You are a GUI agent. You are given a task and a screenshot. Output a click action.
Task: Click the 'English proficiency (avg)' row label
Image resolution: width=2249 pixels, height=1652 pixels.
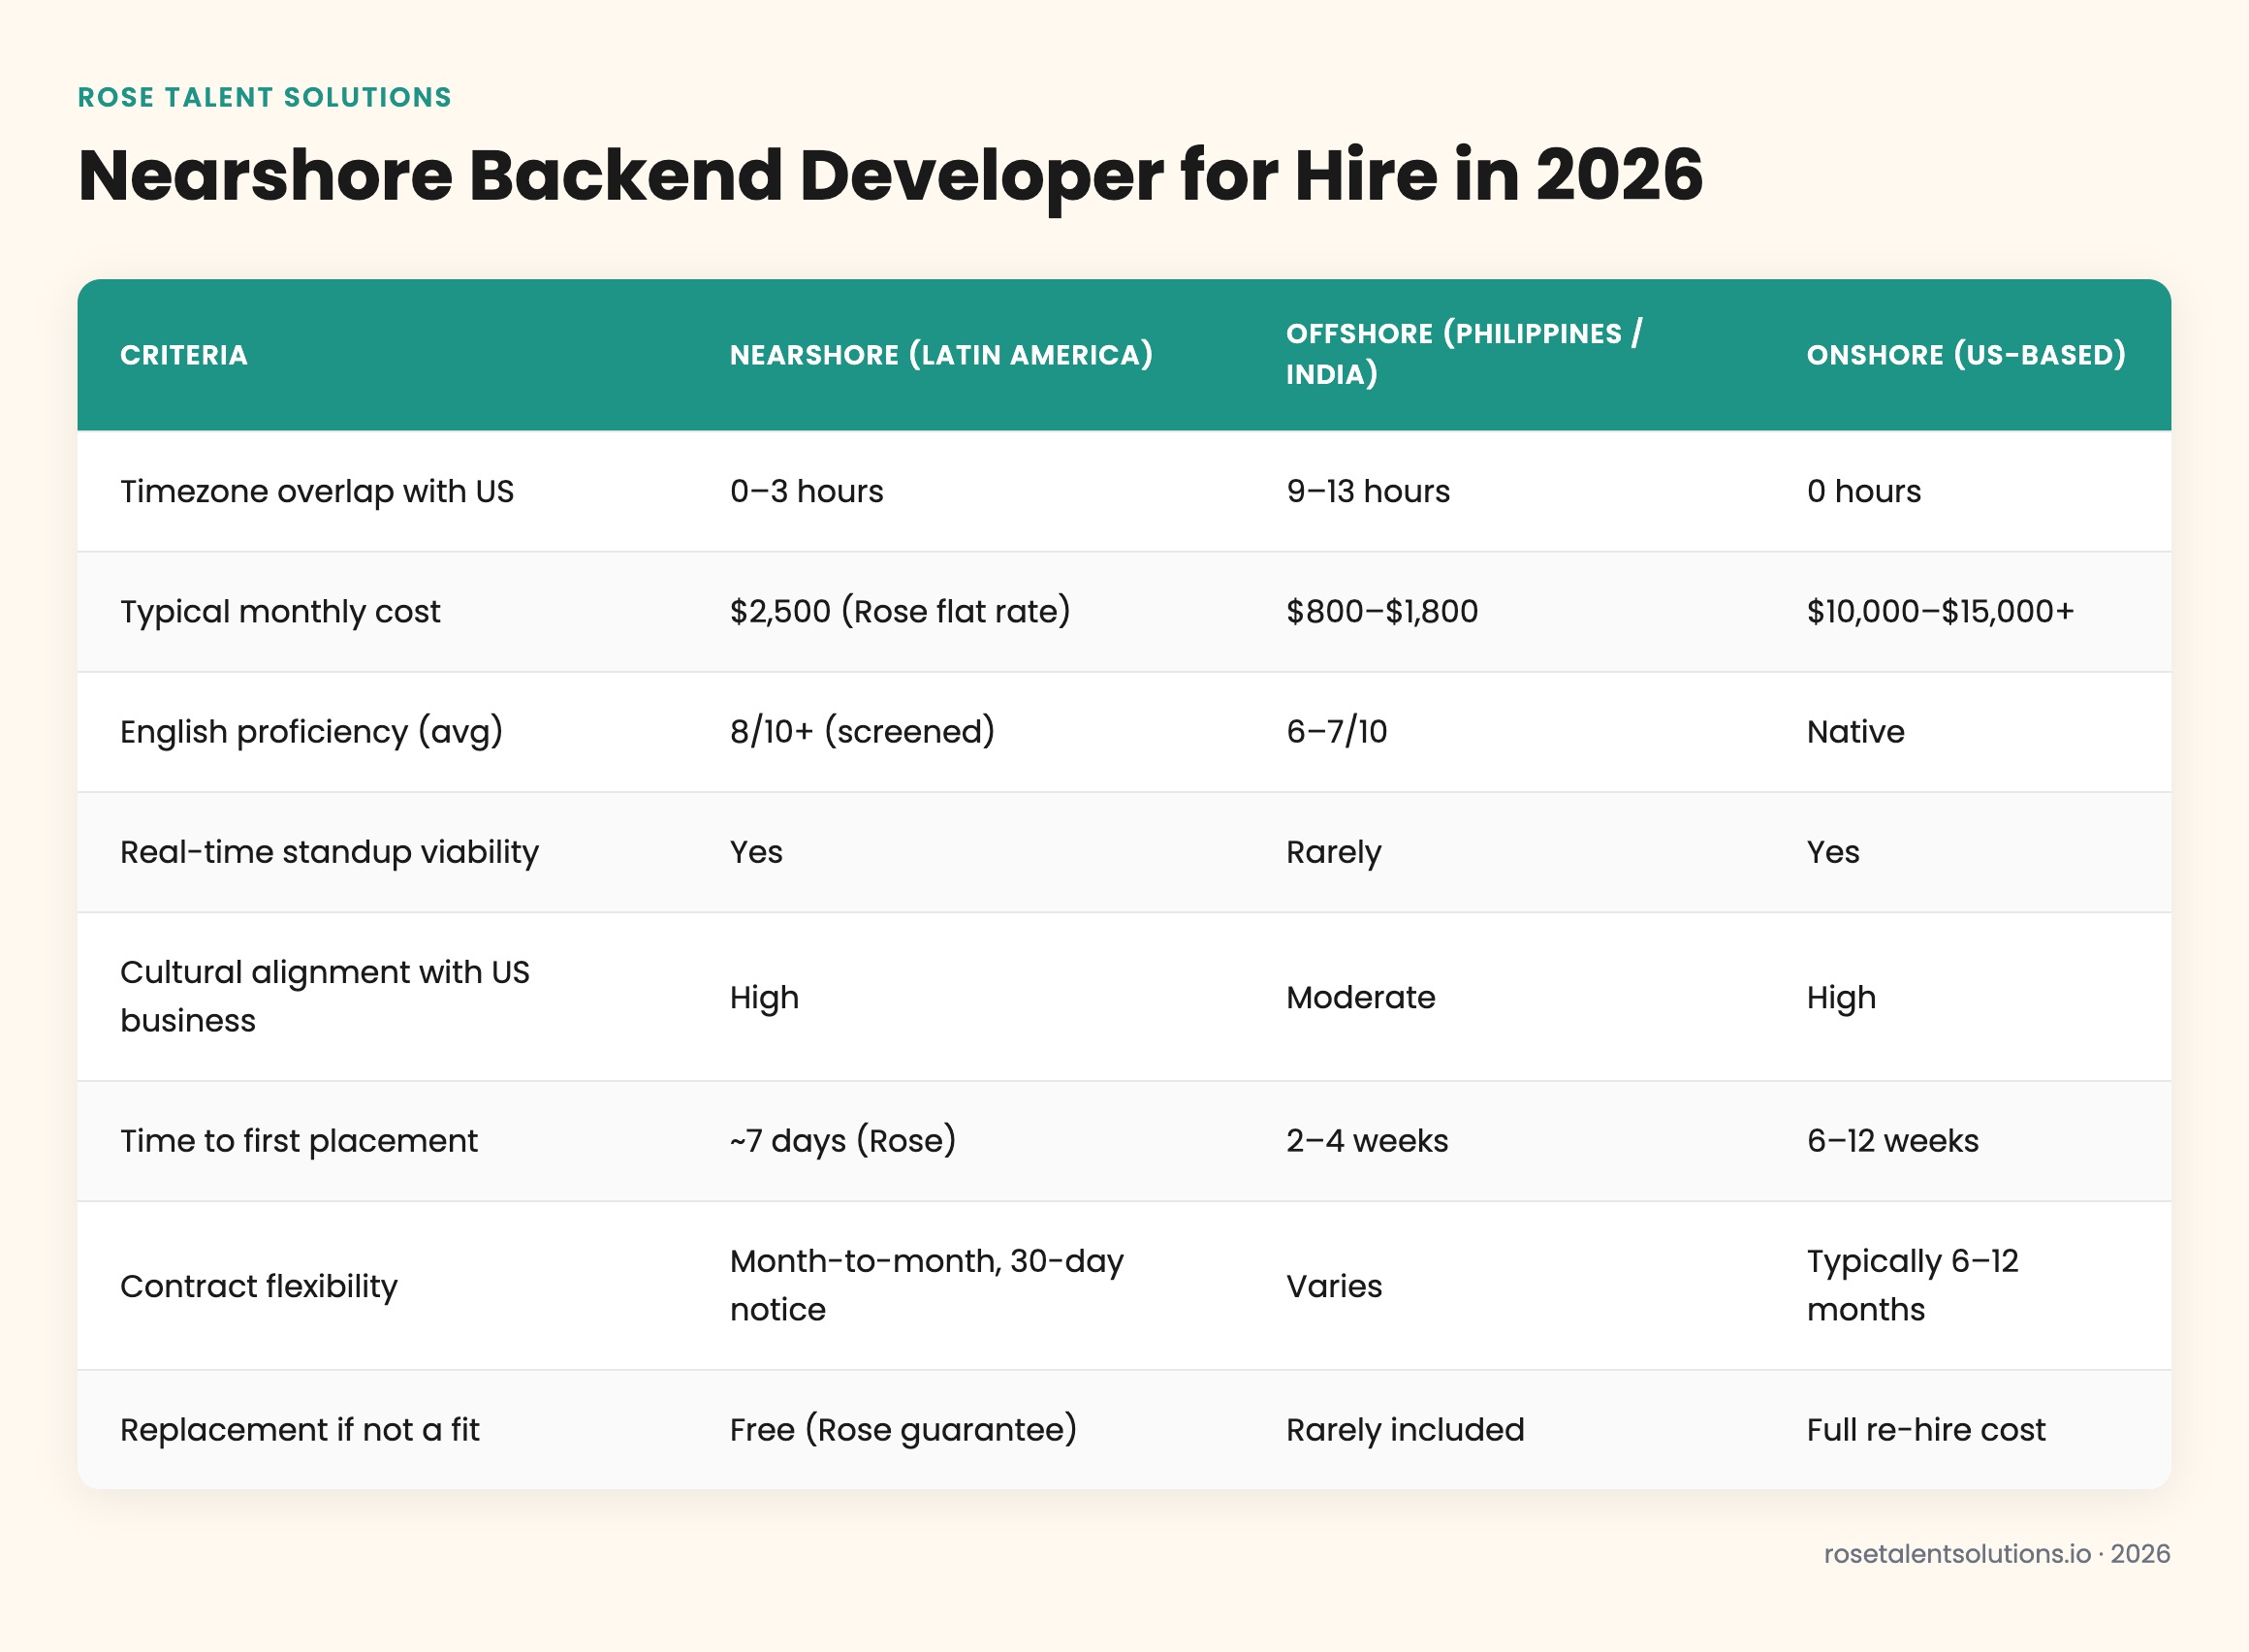pos(311,732)
